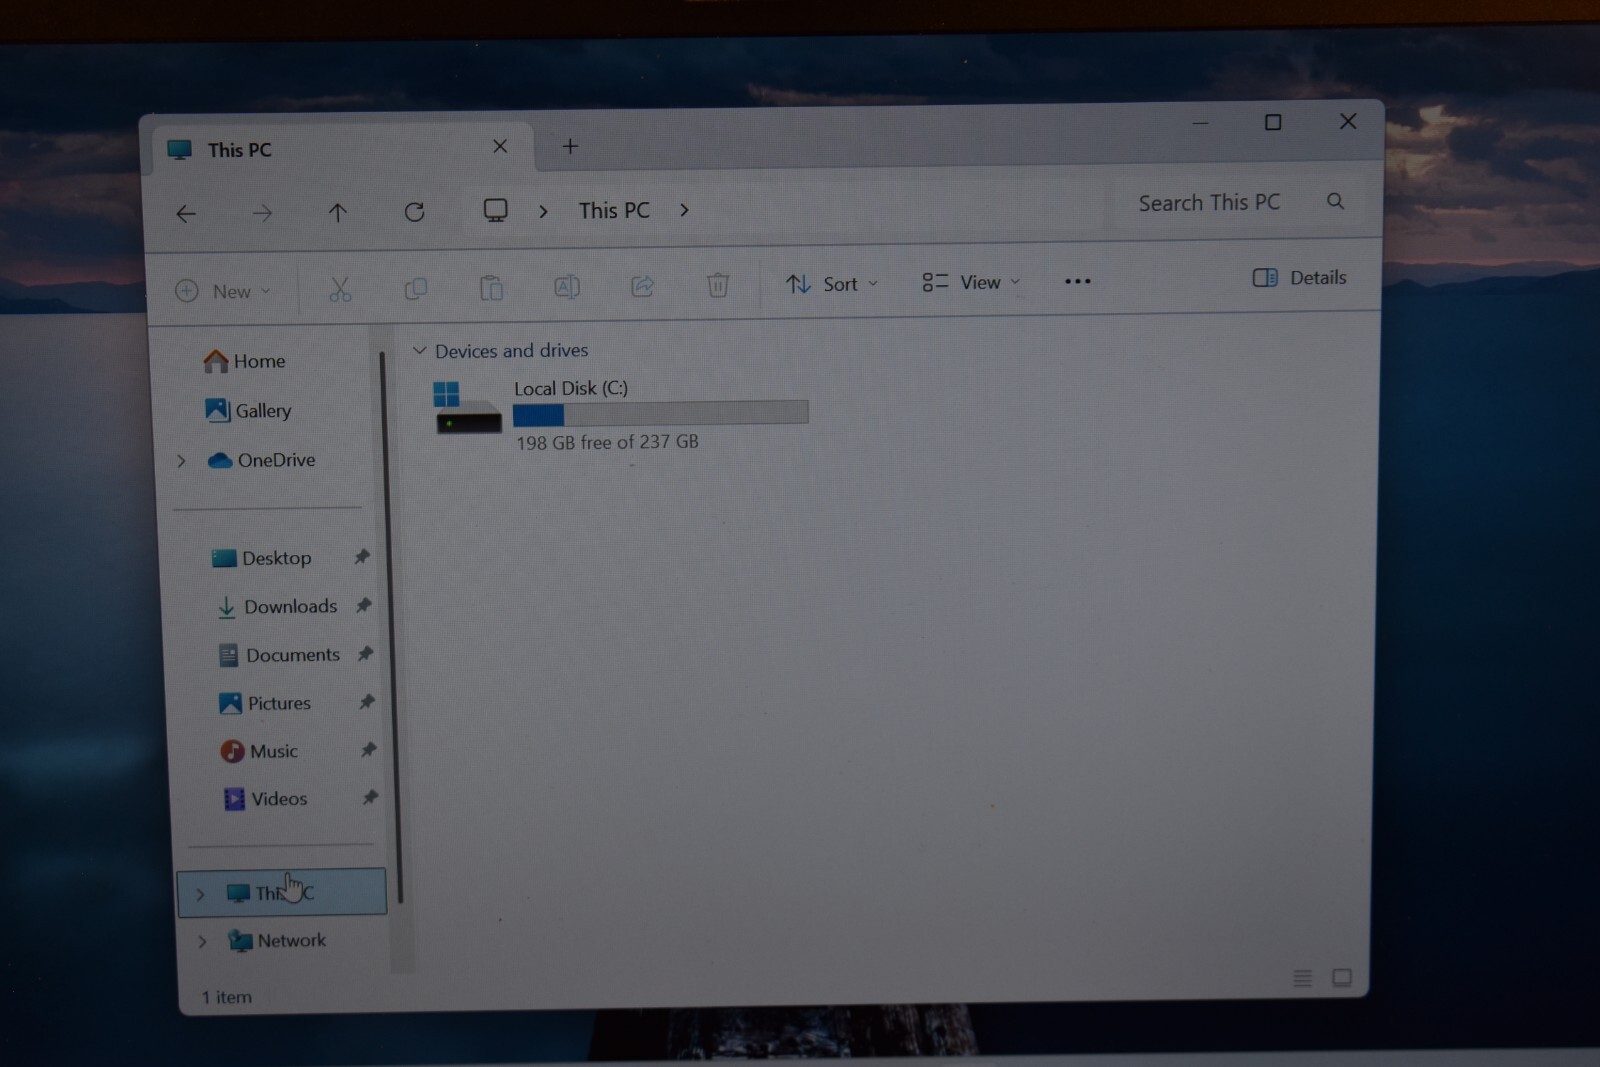Open OneDrive in navigation pane
The width and height of the screenshot is (1600, 1067).
tap(261, 460)
